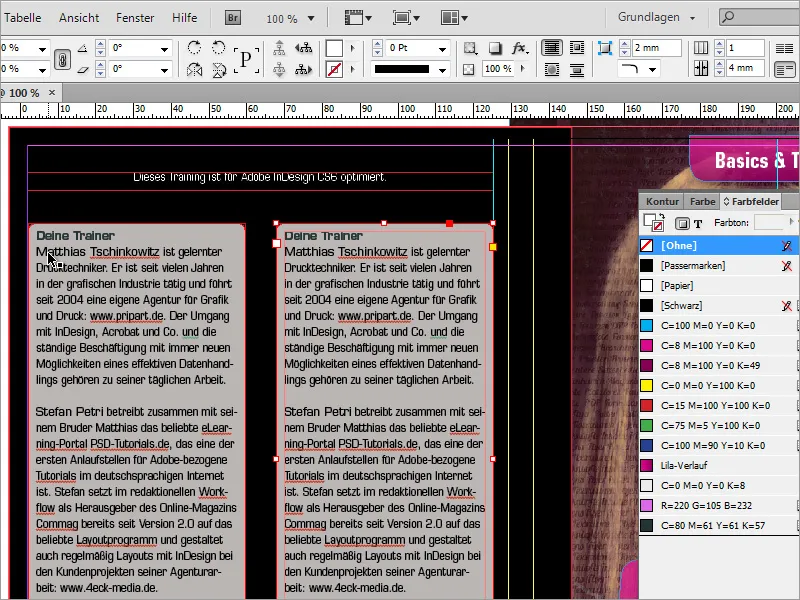Open the stroke style dropdown
Viewport: 800px width, 600px height.
click(442, 69)
